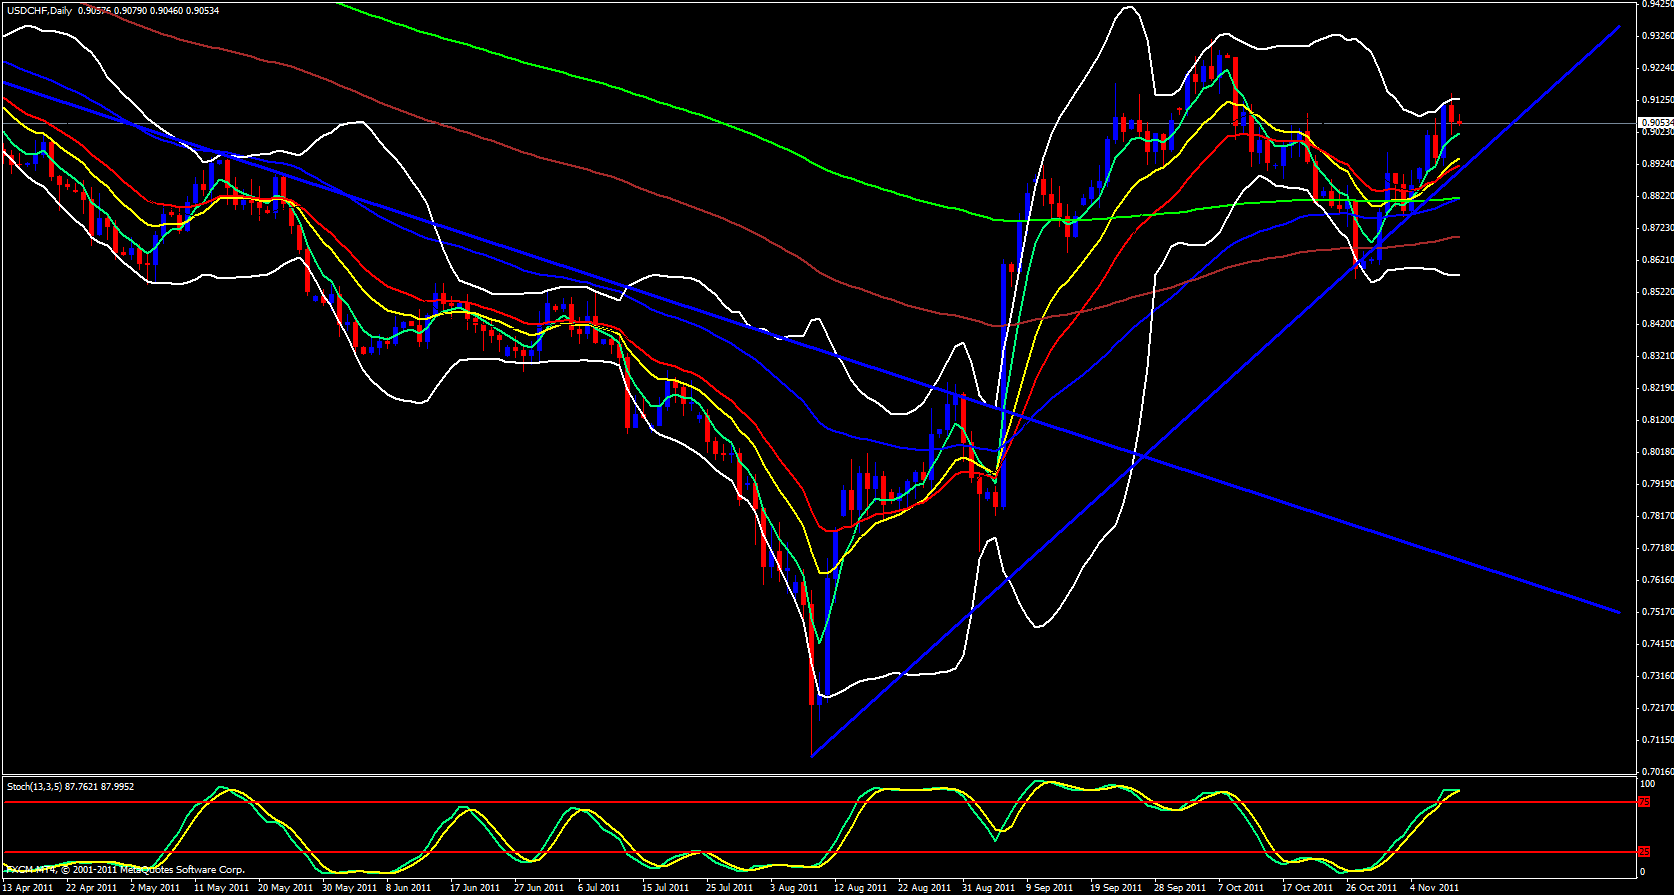This screenshot has width=1674, height=895.
Task: Click the bottom starting point of rising trendline
Action: (811, 756)
